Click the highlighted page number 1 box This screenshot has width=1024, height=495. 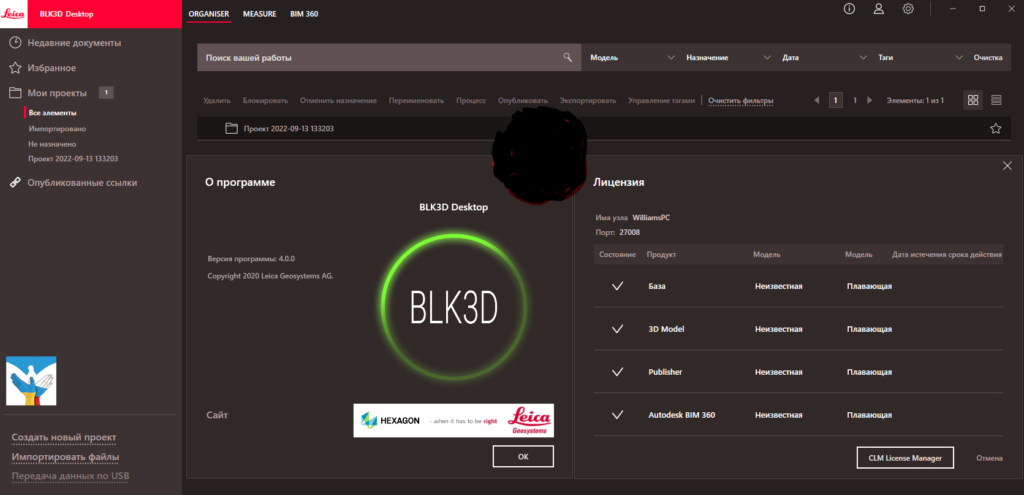(x=835, y=101)
